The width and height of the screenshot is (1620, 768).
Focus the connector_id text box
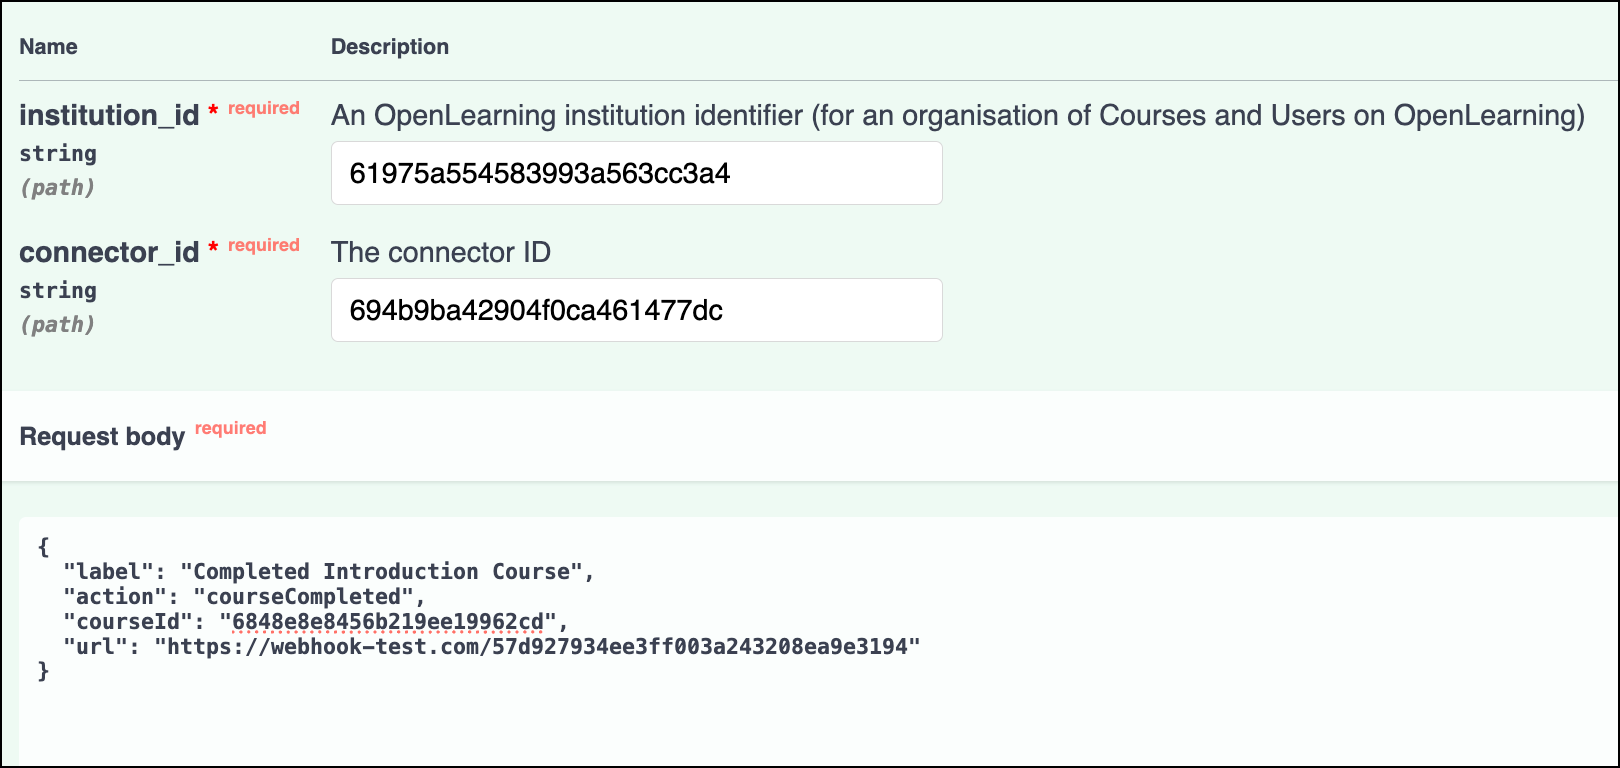point(636,310)
